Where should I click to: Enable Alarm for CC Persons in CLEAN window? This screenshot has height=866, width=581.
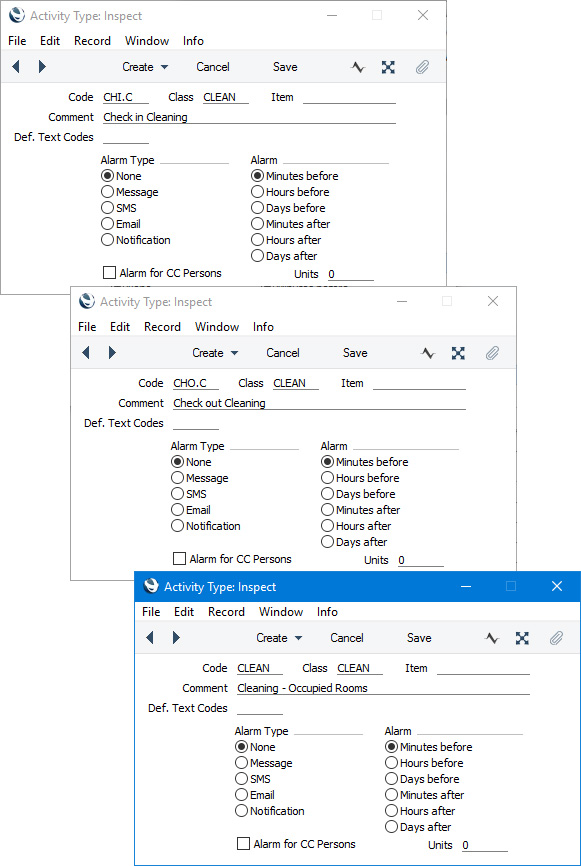tap(243, 844)
